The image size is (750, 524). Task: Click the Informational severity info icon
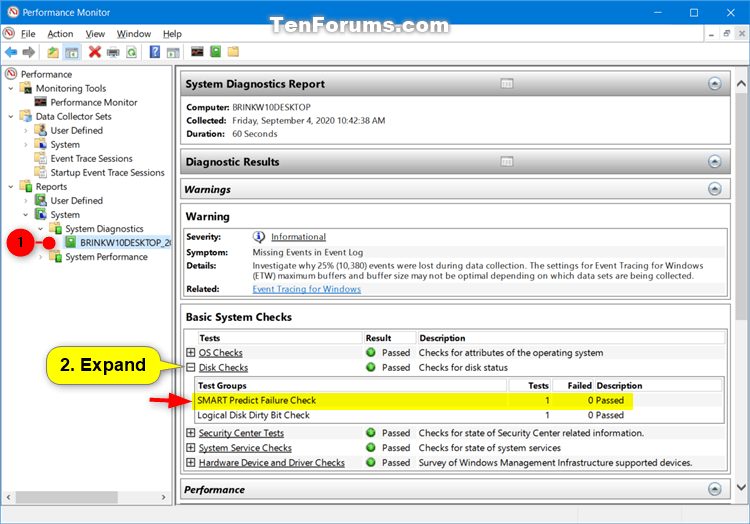pyautogui.click(x=259, y=237)
